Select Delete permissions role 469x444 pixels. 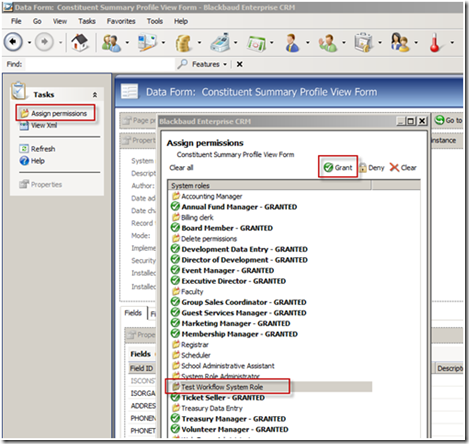[x=204, y=239]
